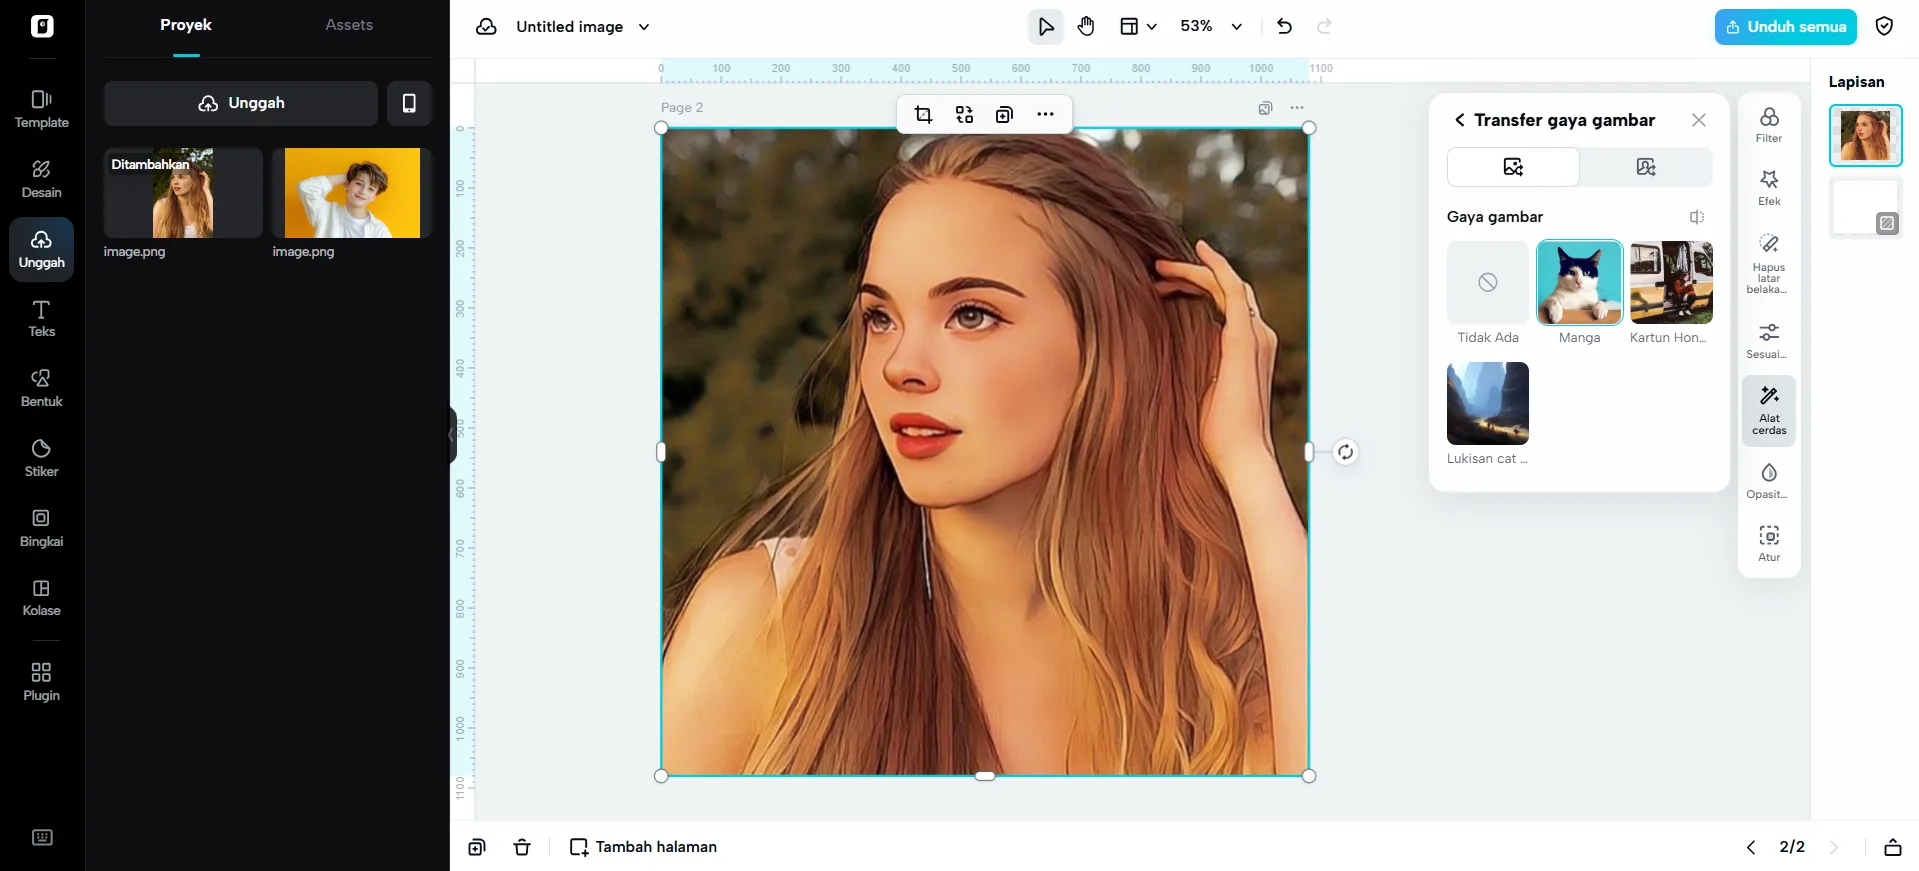This screenshot has height=871, width=1919.
Task: Click the undo arrow
Action: (1284, 27)
